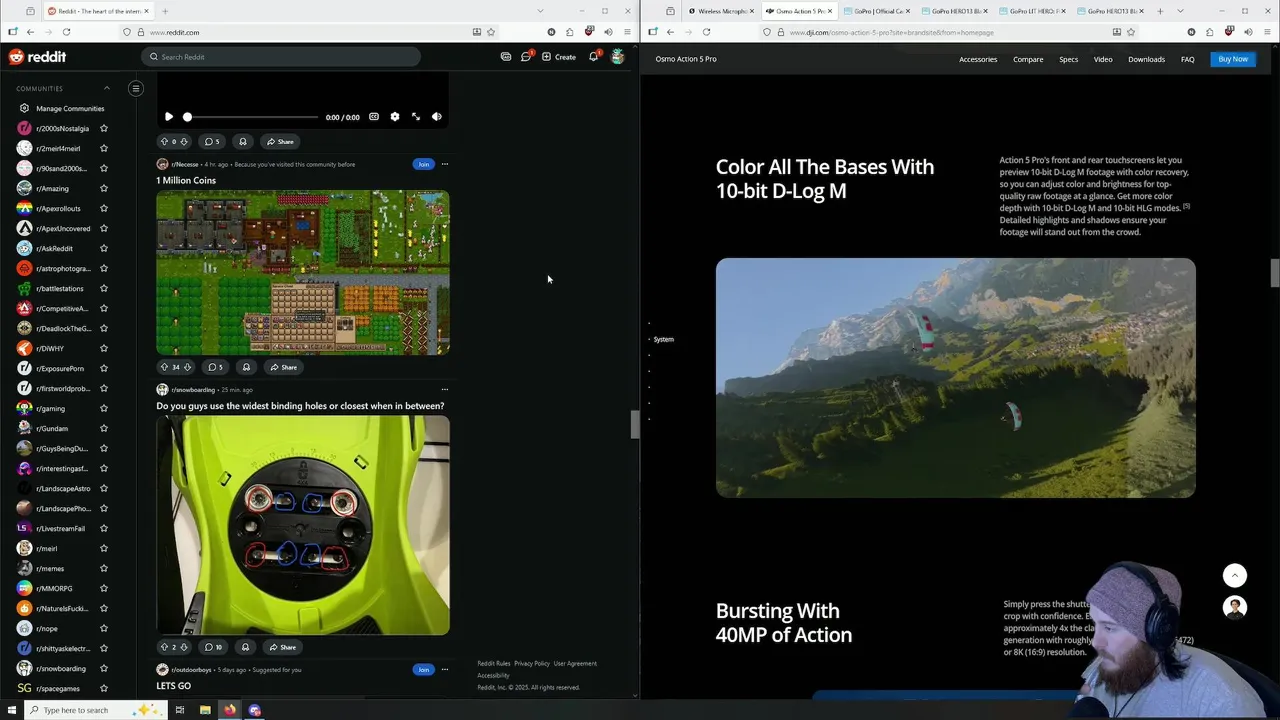Downvote the 1 Million Coins post
Image resolution: width=1280 pixels, height=720 pixels.
(187, 367)
